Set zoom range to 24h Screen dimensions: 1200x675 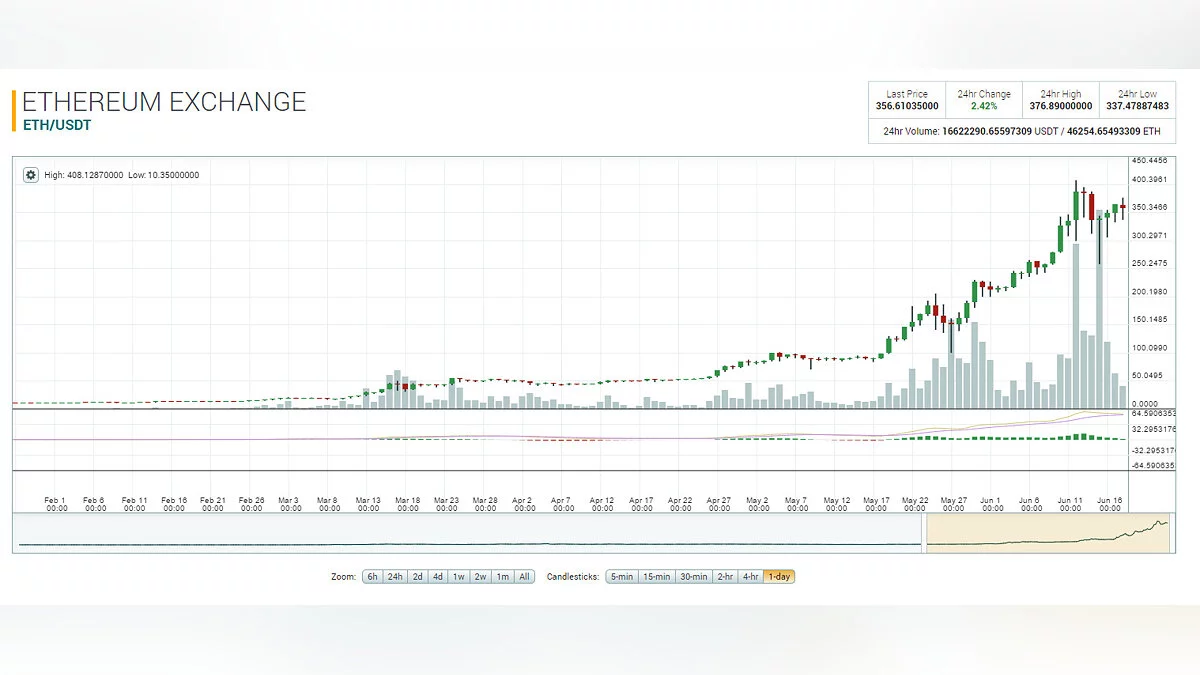click(396, 577)
